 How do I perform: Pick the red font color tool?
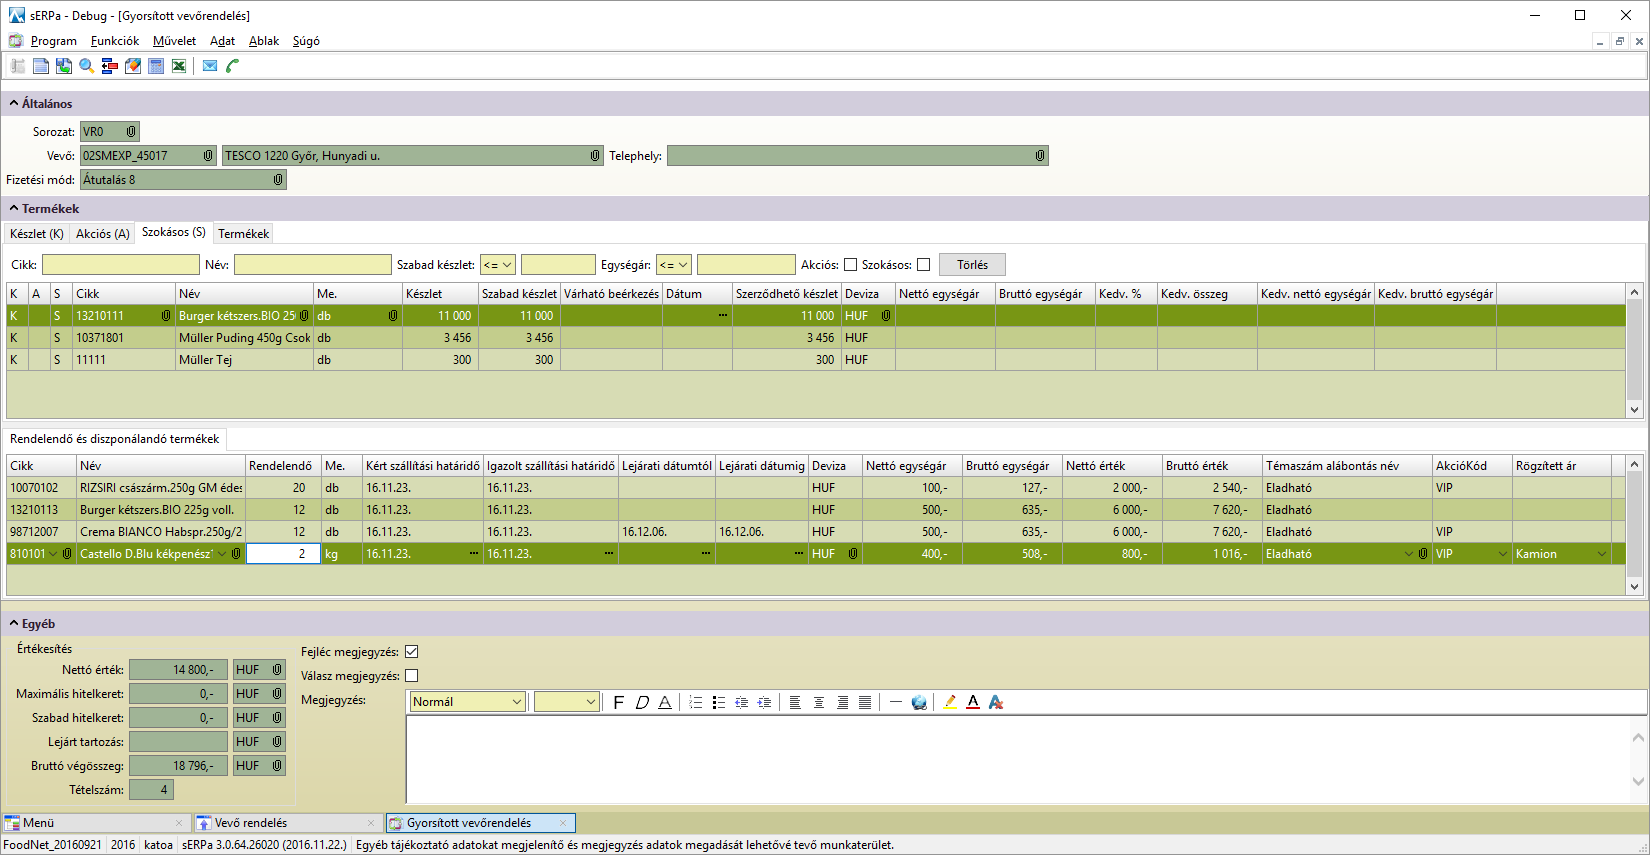(x=973, y=702)
